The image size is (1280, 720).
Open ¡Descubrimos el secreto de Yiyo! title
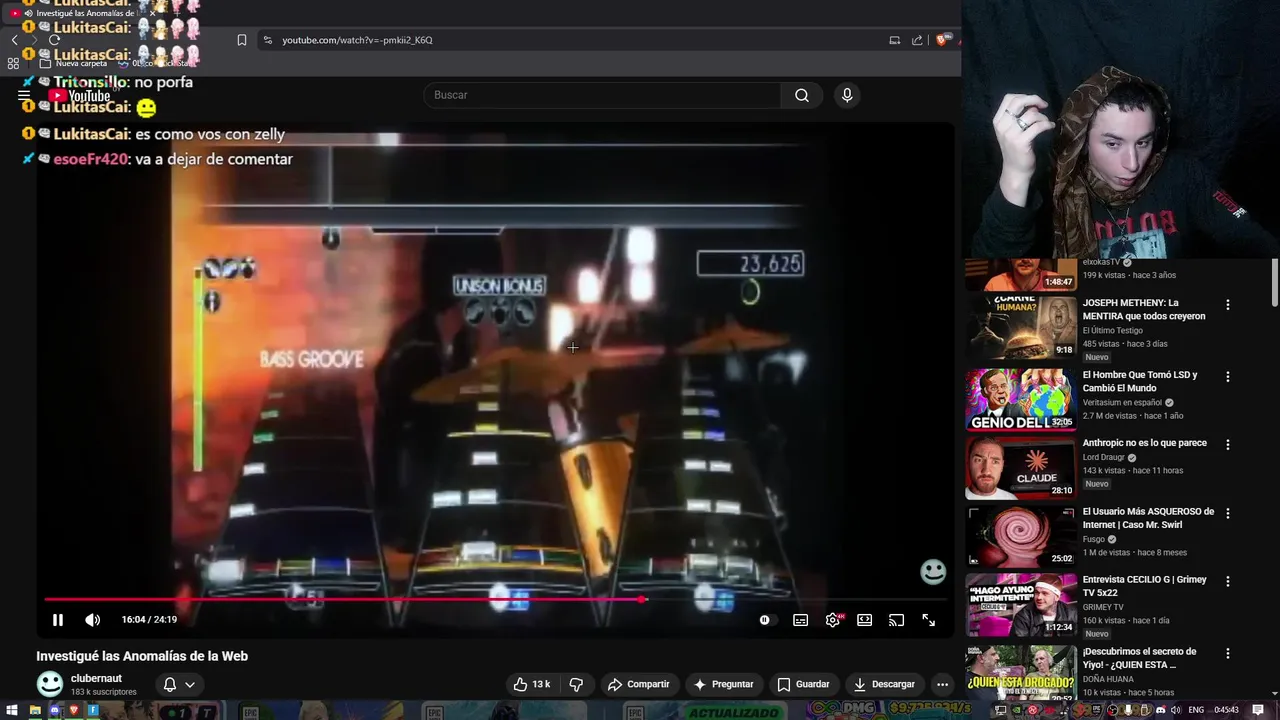(x=1139, y=658)
